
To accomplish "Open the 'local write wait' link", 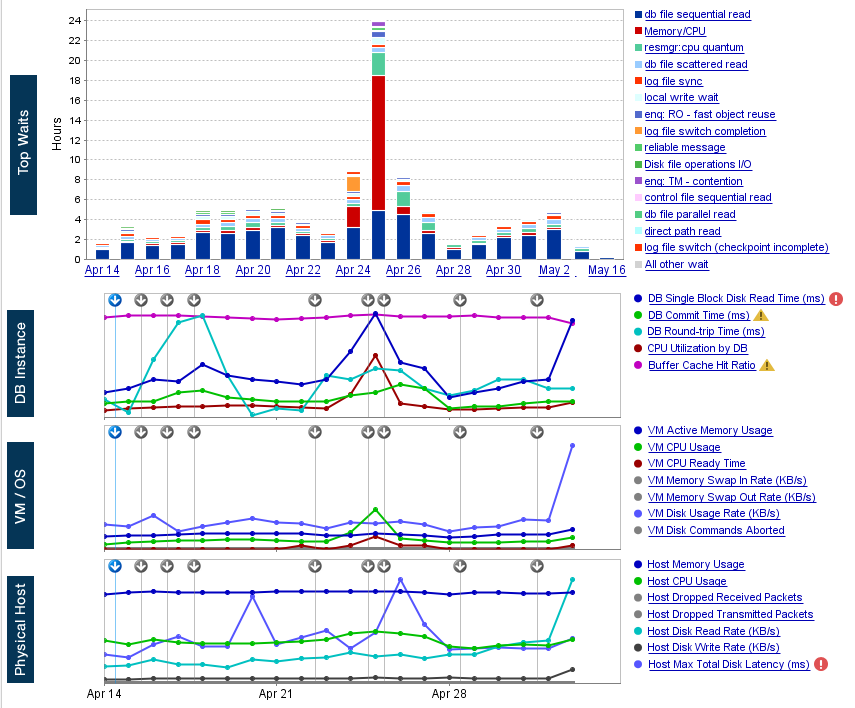I will tap(681, 98).
